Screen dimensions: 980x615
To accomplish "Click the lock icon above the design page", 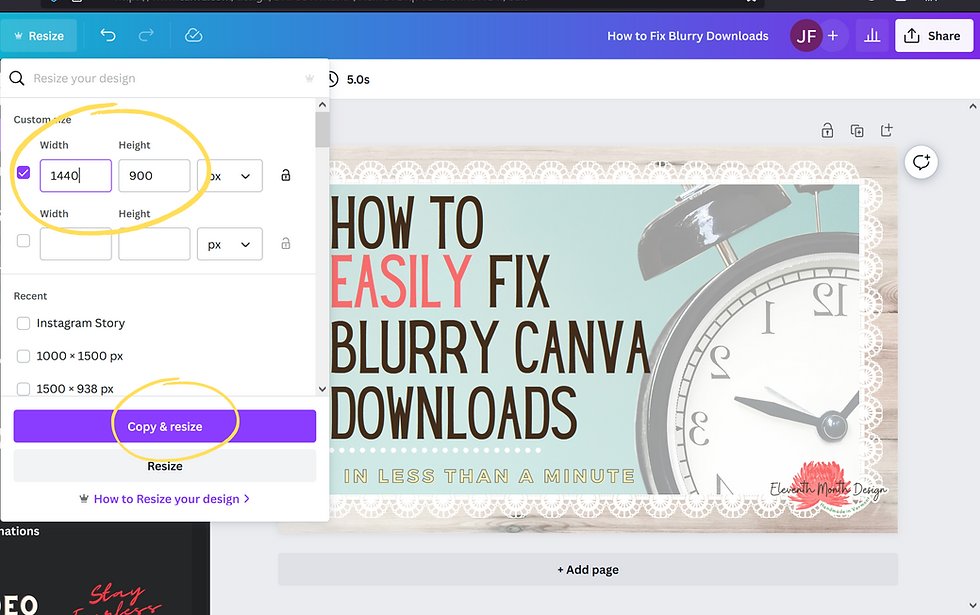I will tap(827, 130).
